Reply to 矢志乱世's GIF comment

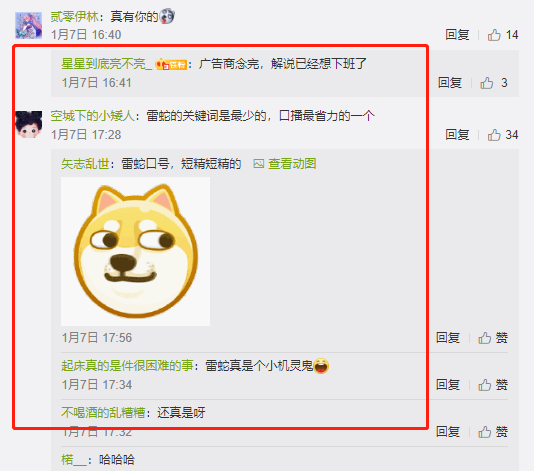(x=448, y=338)
